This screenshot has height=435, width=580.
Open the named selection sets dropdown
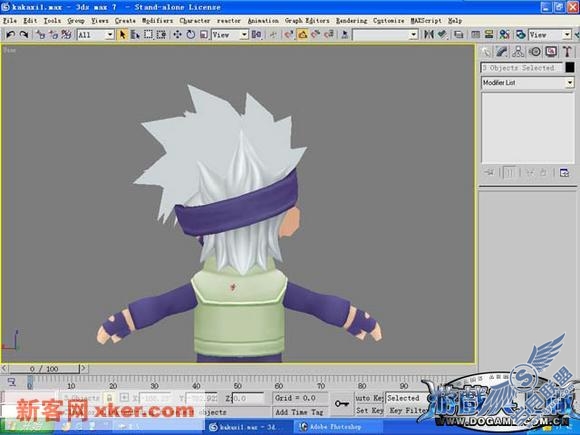[385, 35]
